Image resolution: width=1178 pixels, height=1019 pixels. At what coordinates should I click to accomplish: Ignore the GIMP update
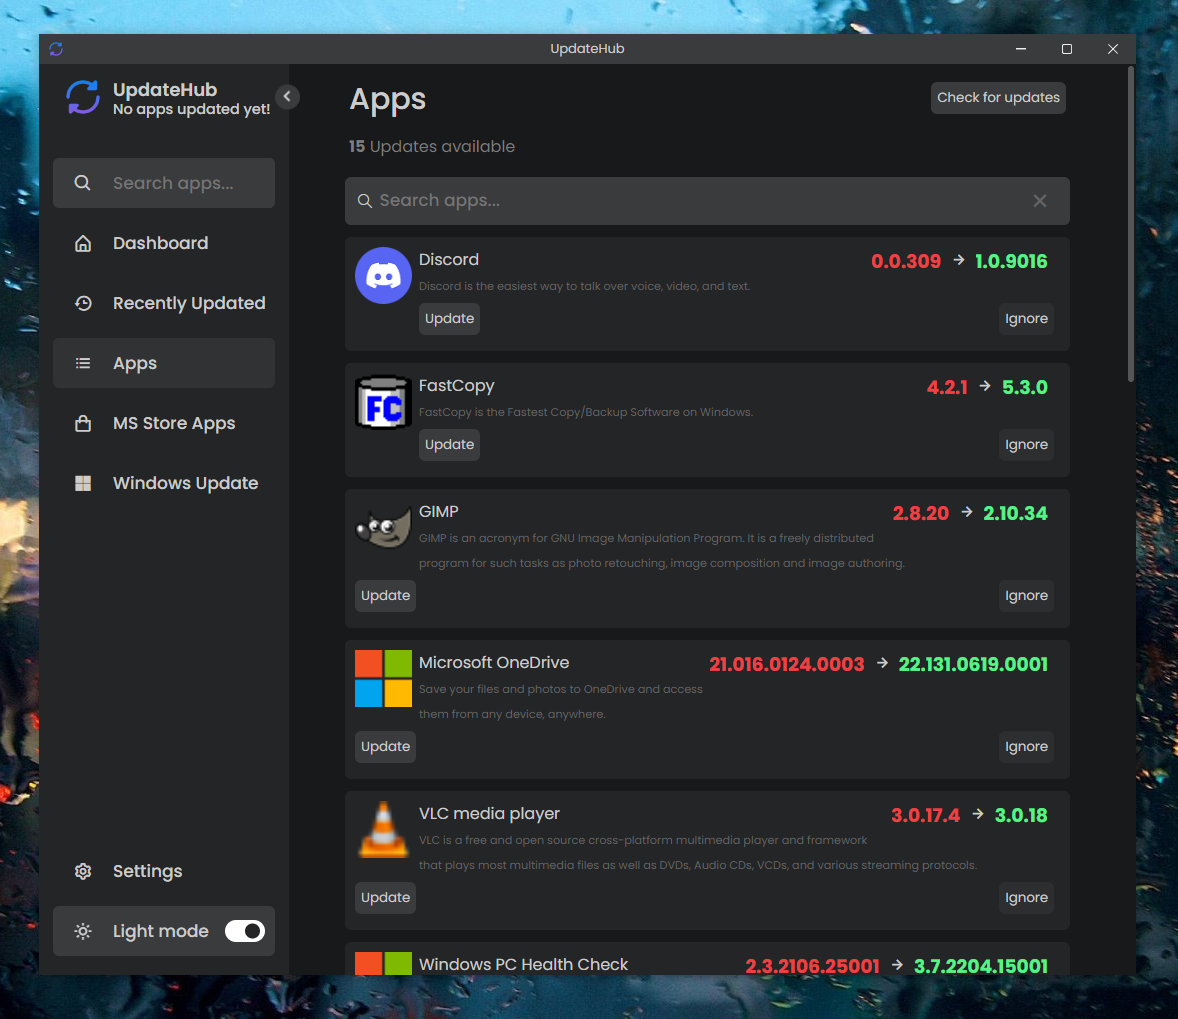1026,596
